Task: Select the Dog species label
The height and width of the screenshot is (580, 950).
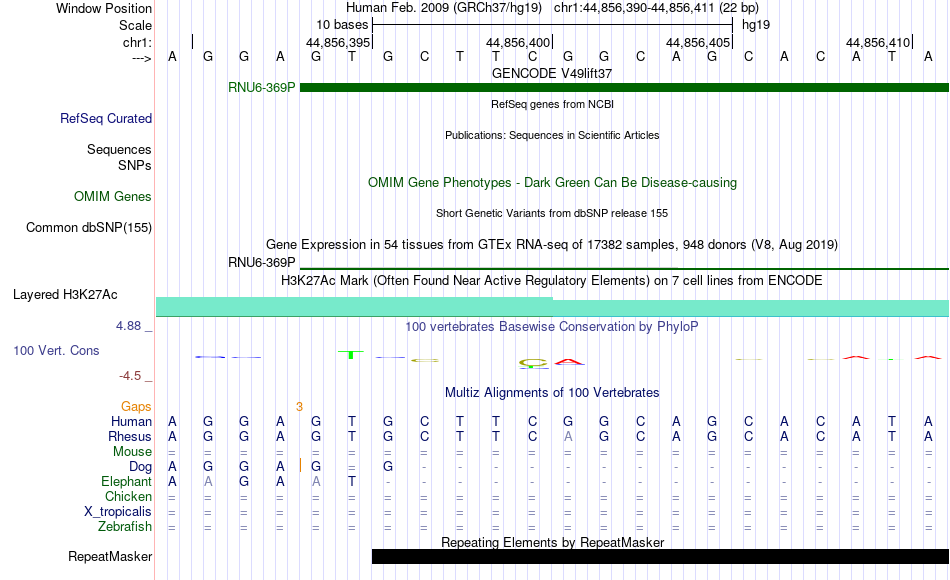Action: [x=141, y=467]
